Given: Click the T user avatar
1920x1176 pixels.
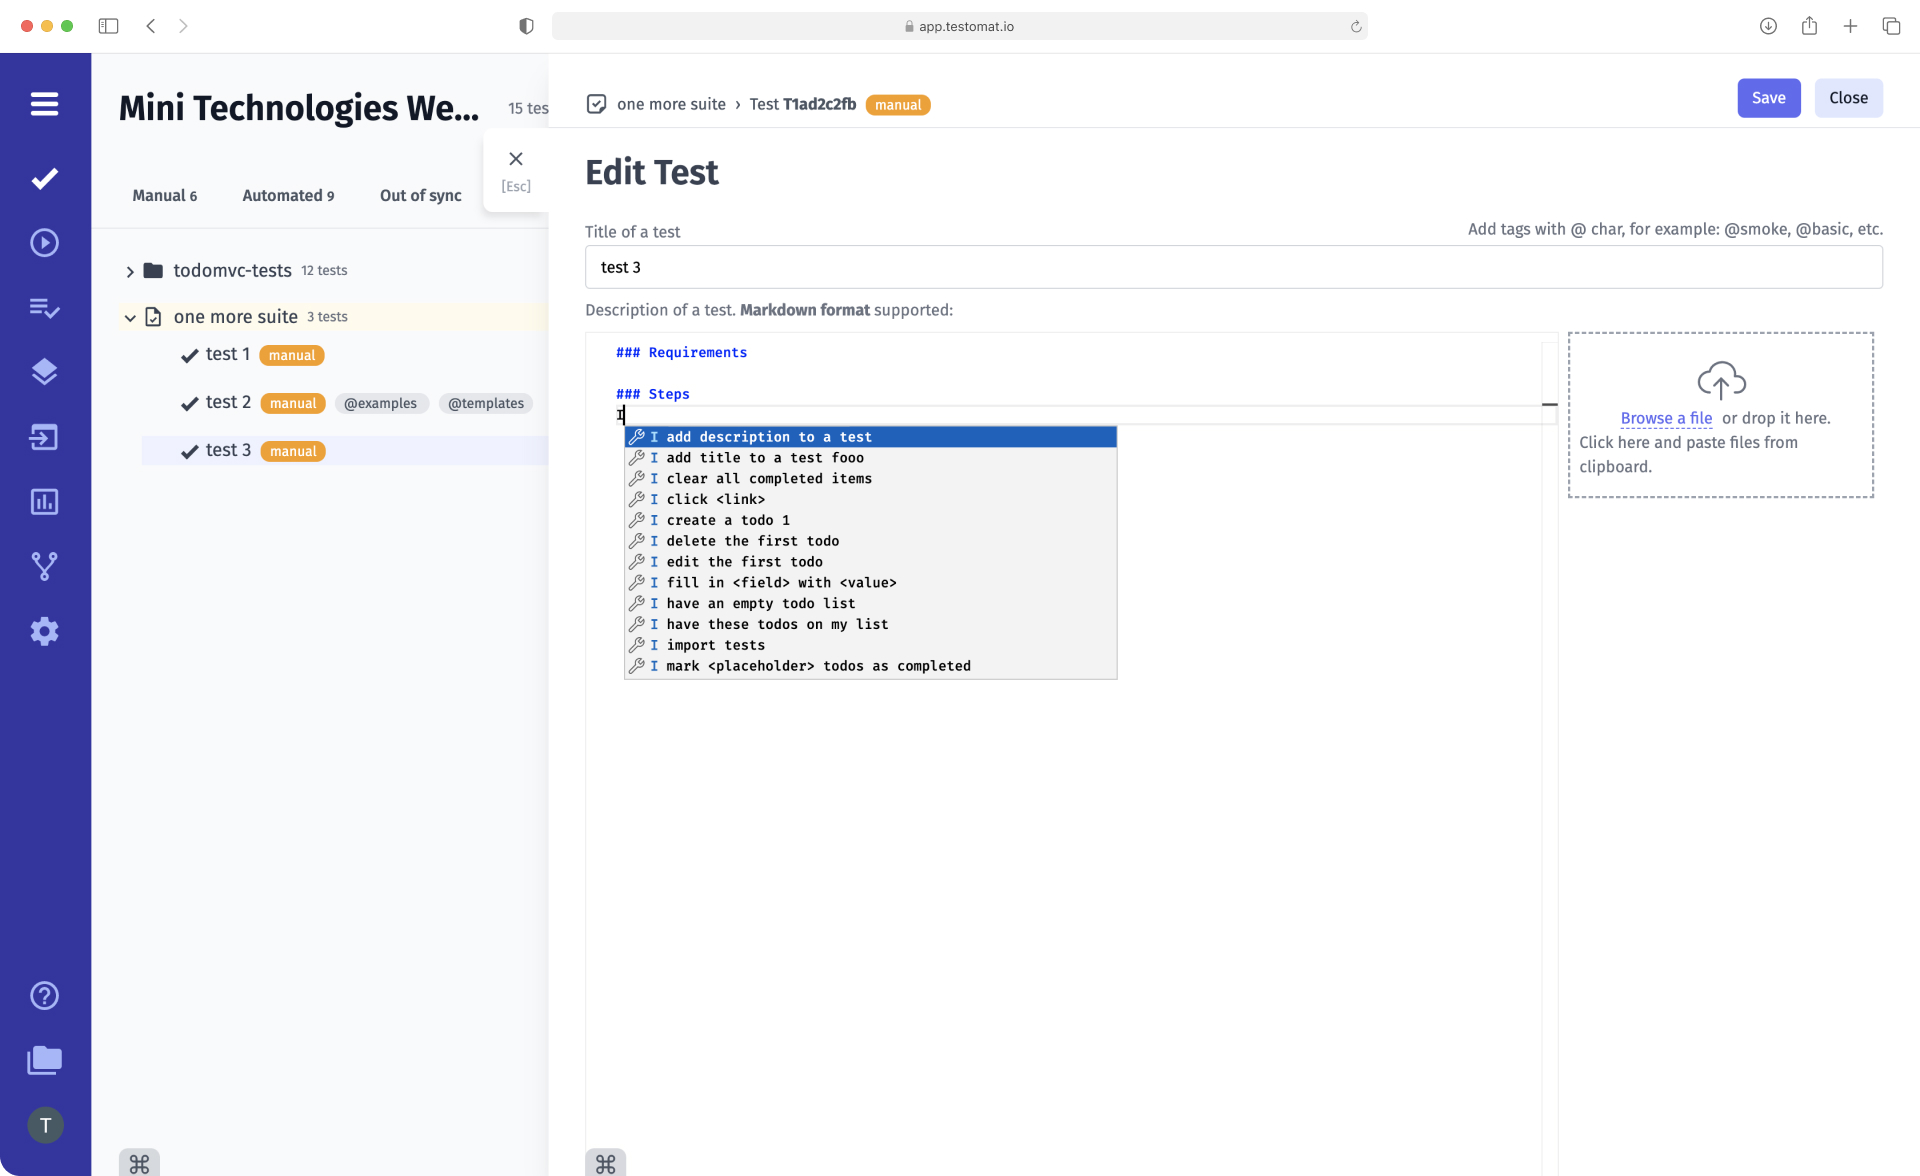Looking at the screenshot, I should (45, 1124).
